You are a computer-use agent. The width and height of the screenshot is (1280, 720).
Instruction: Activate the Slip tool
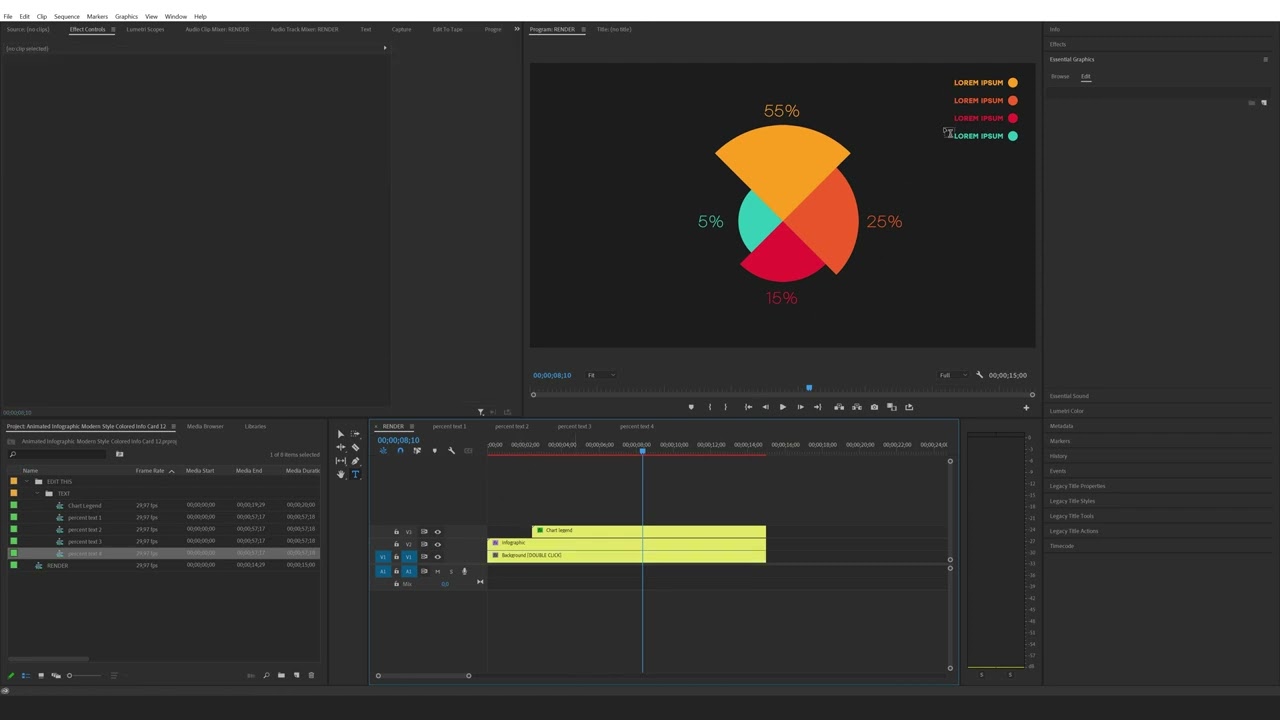point(340,460)
